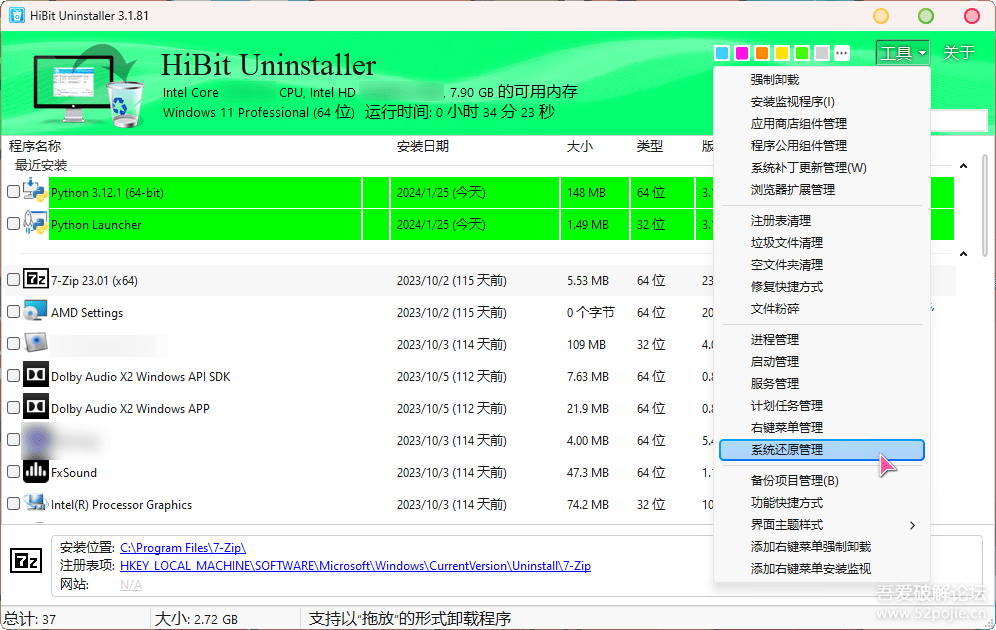
Task: Open the C:\Program Files\7-Zip\ install location link
Action: tap(182, 547)
